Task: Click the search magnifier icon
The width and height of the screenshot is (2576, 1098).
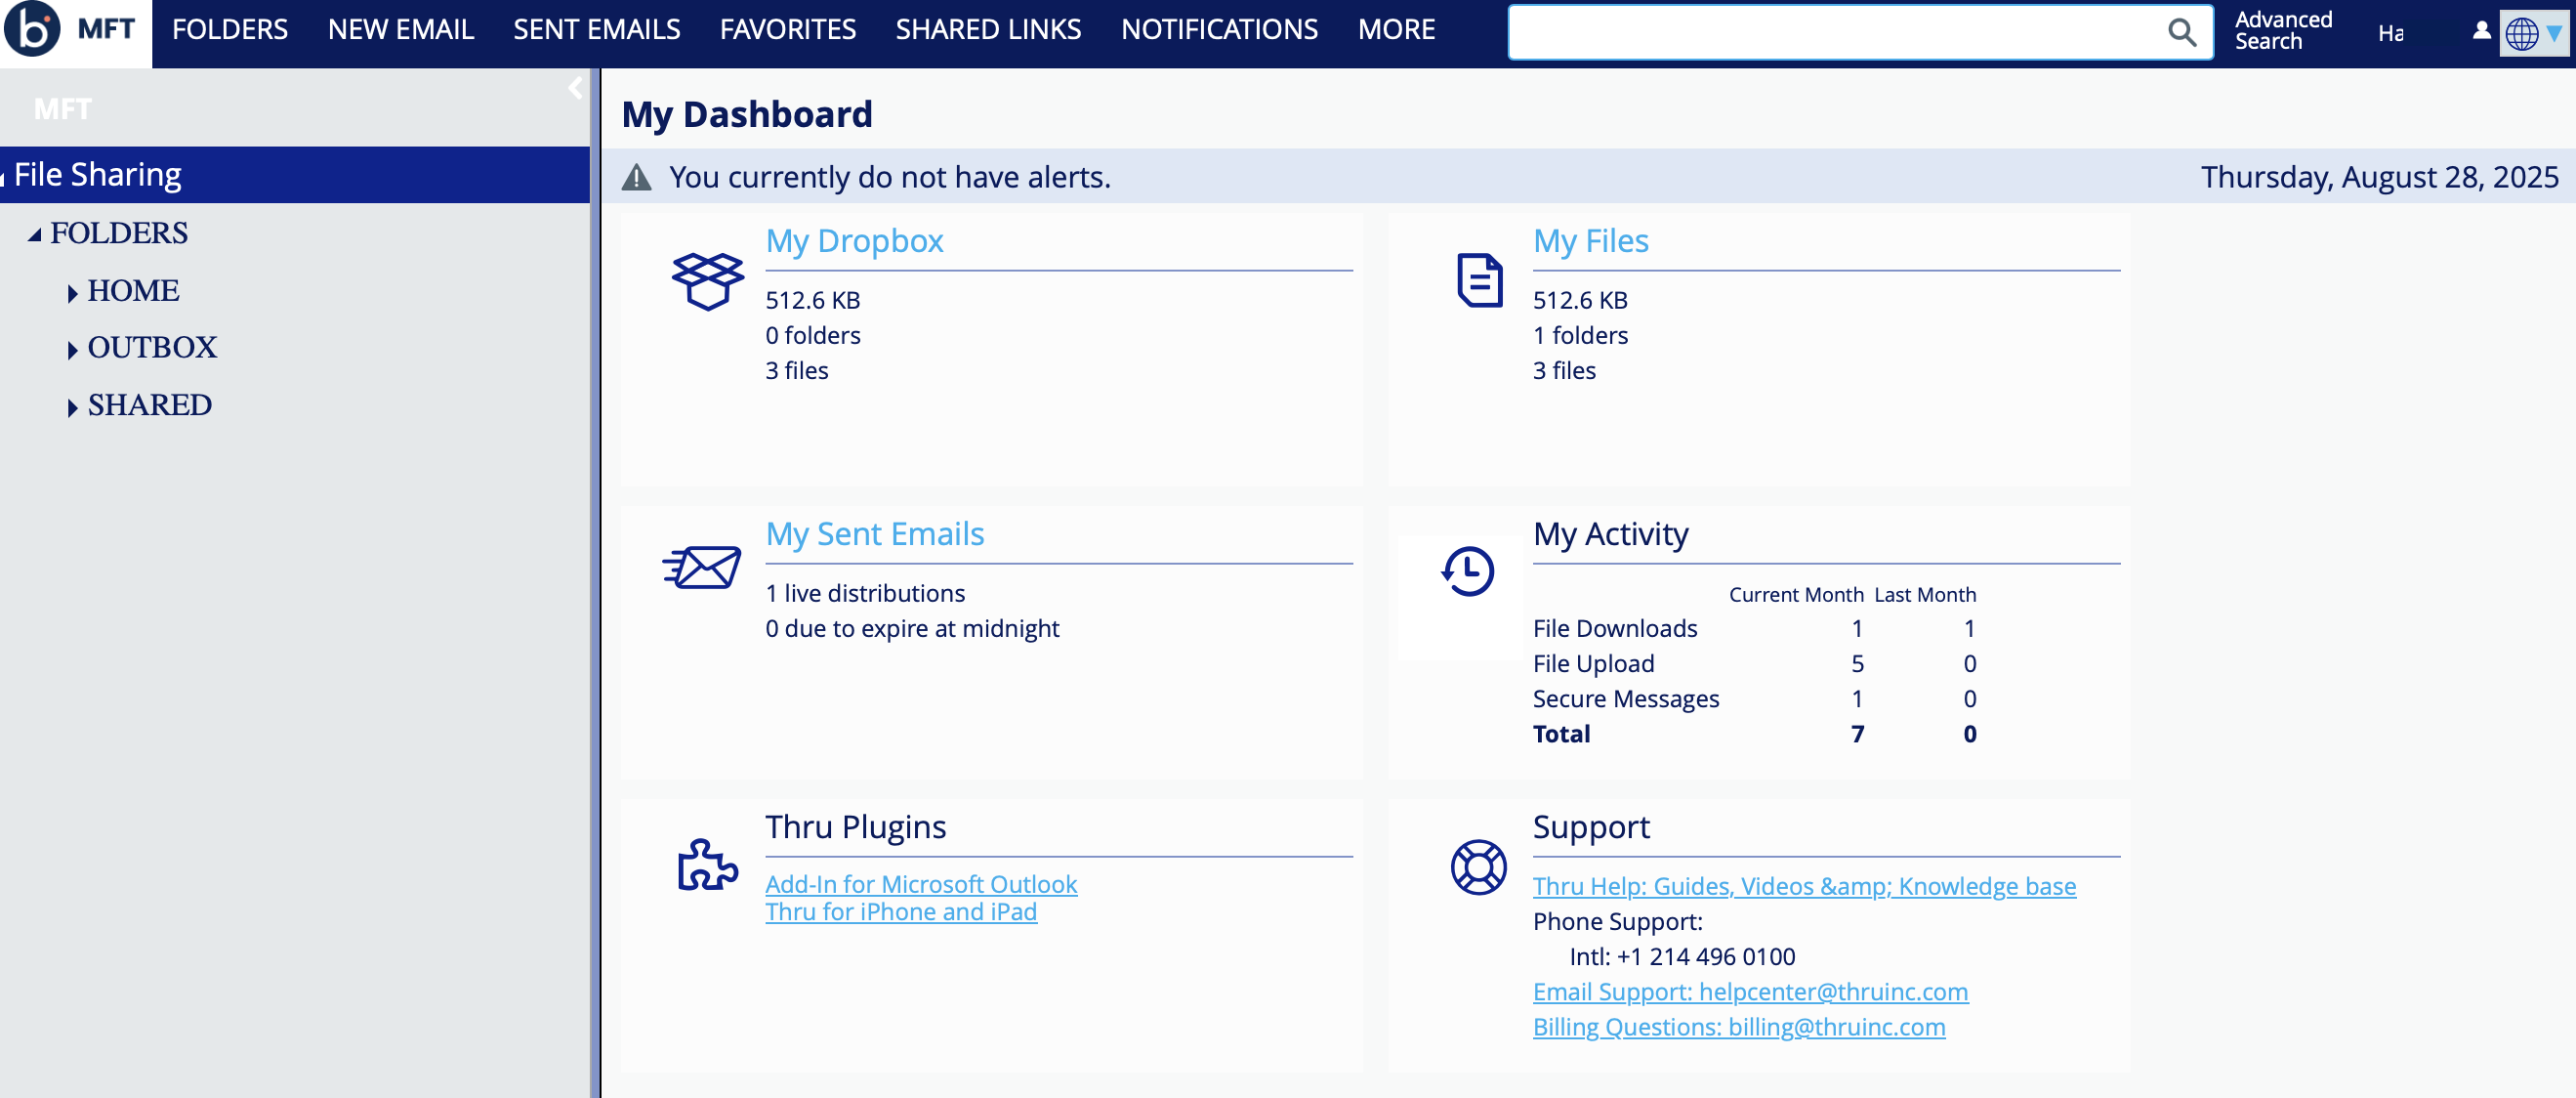Action: pos(2182,33)
